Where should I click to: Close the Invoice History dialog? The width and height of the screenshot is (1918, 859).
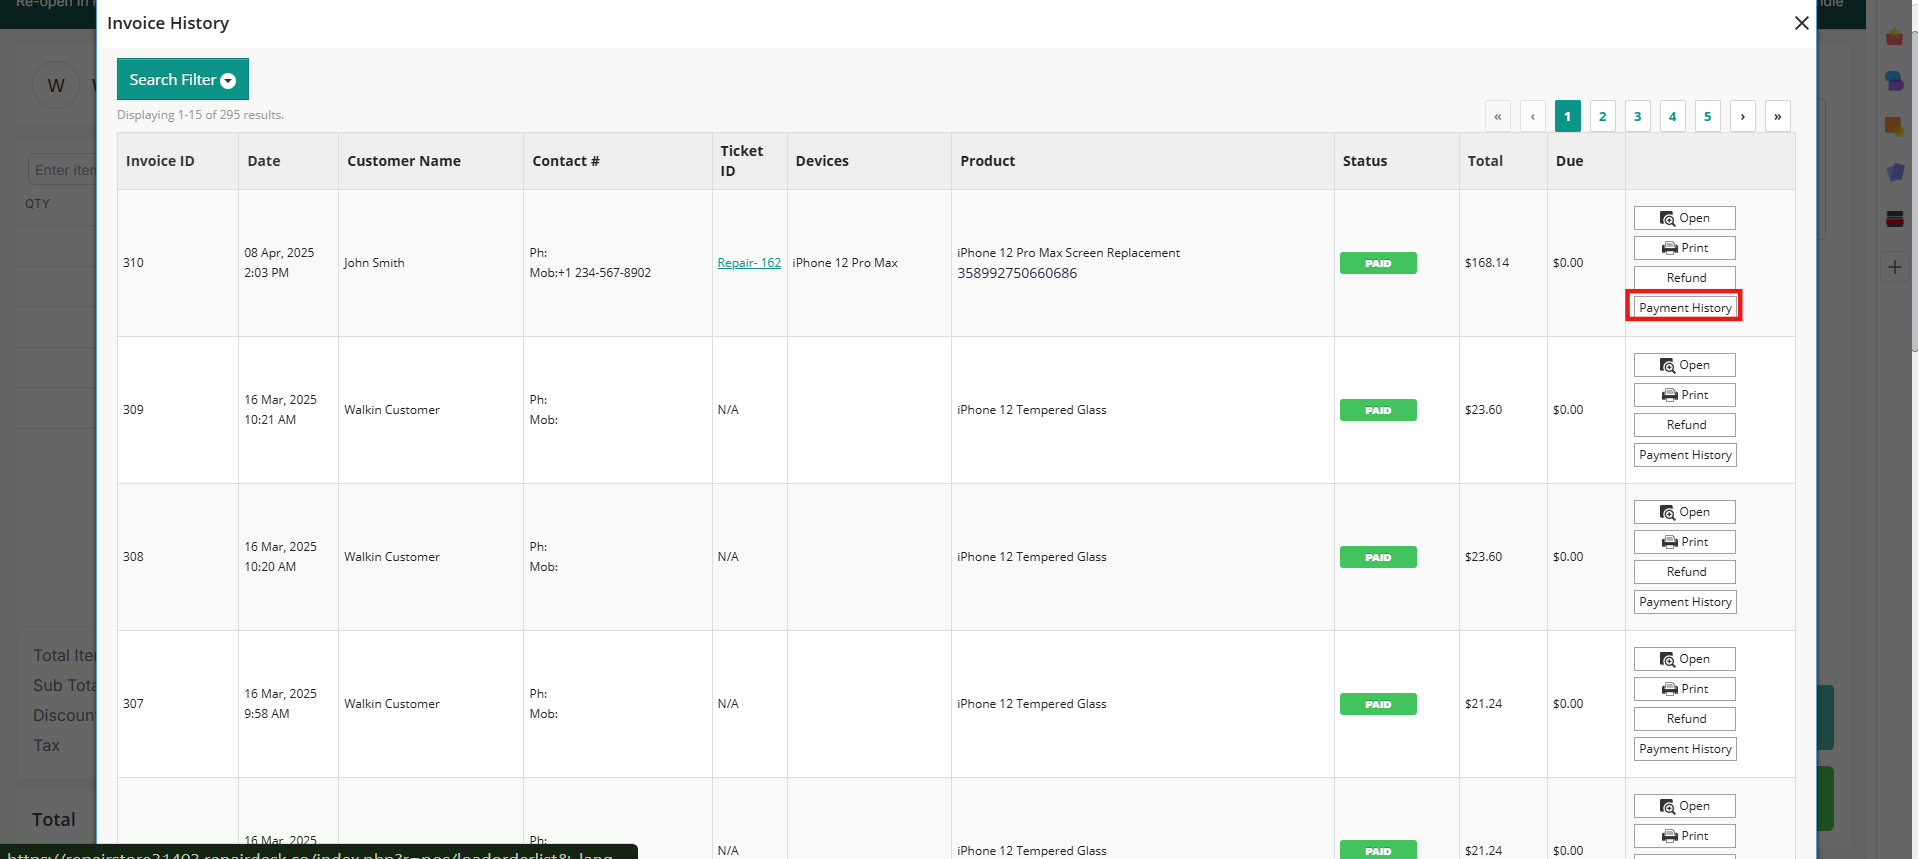[x=1801, y=23]
